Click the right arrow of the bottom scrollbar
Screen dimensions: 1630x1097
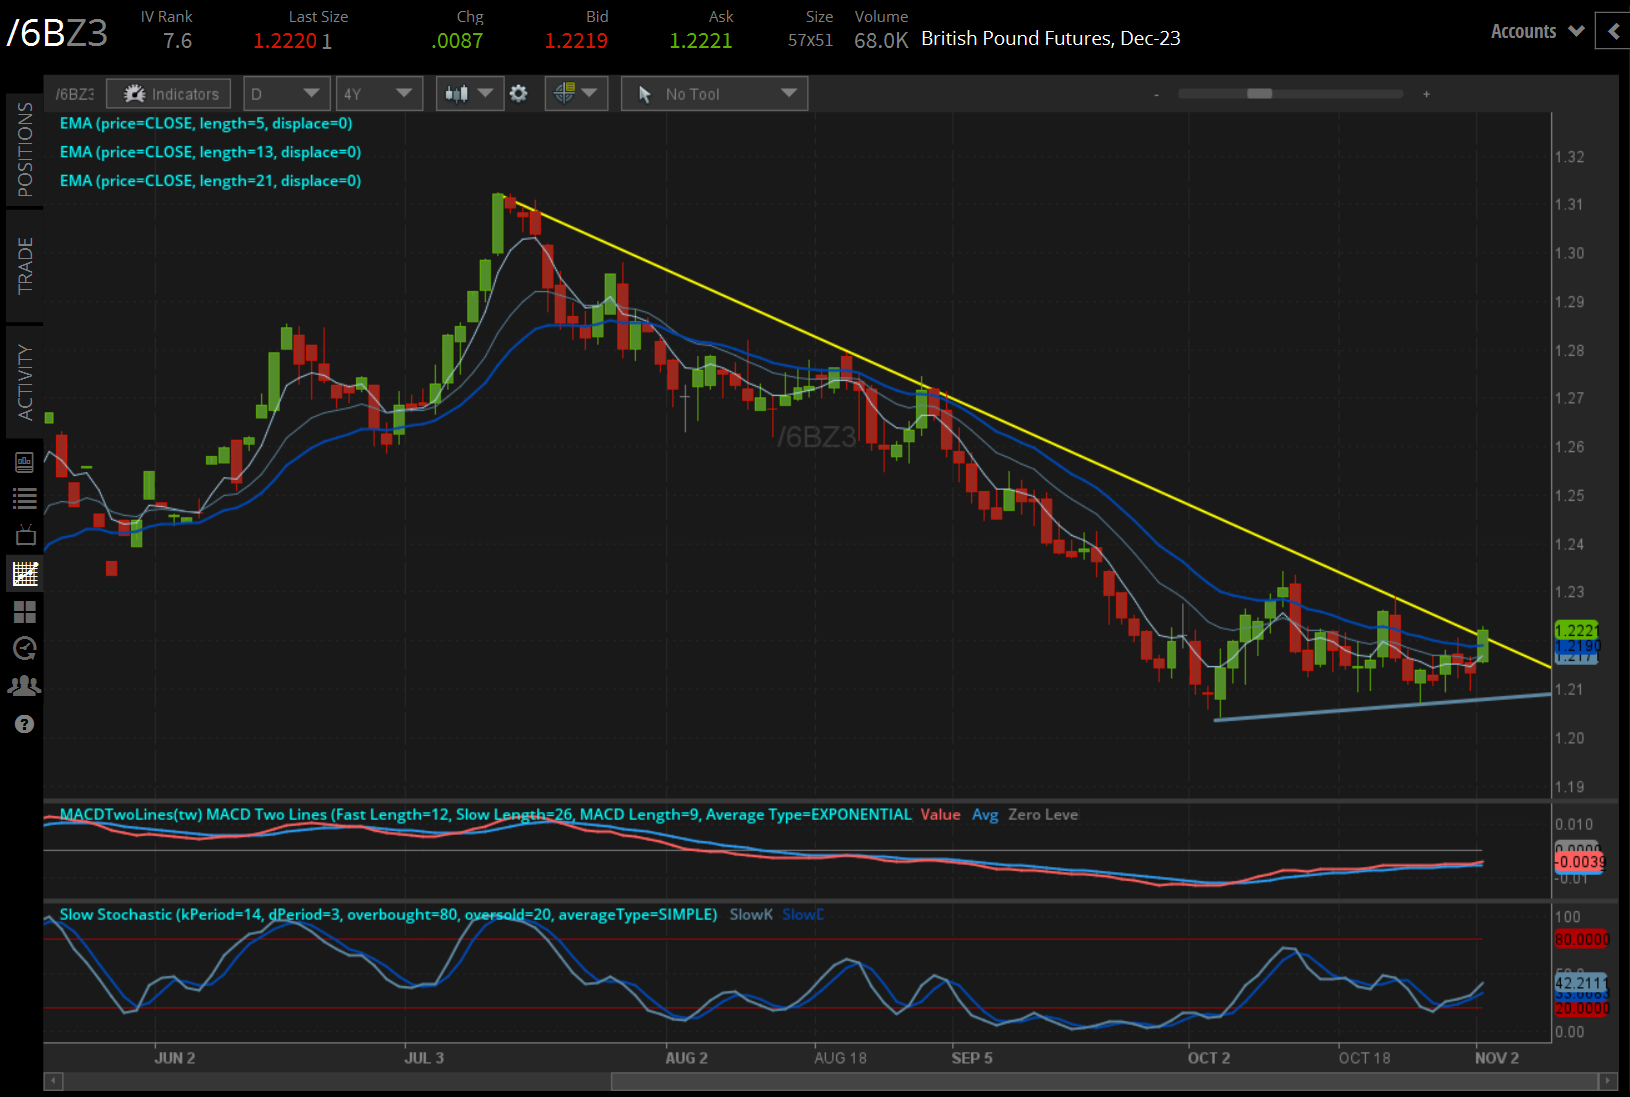click(1608, 1081)
